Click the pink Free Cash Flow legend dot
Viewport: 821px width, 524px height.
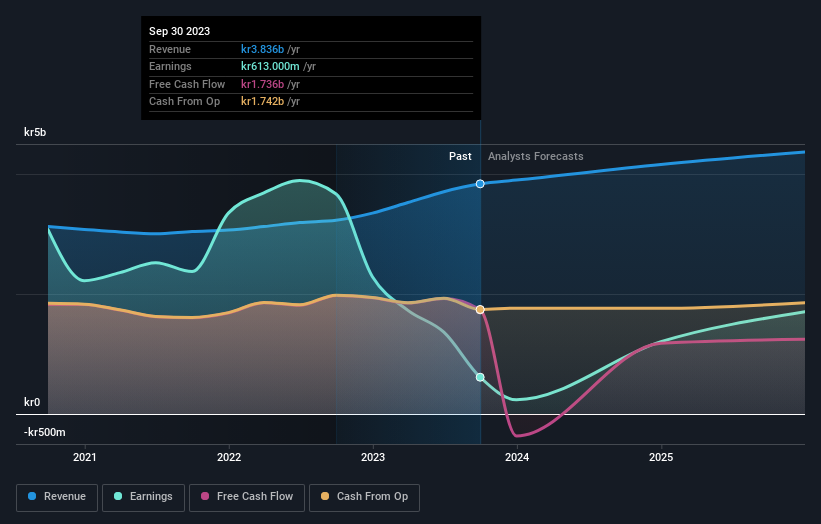click(x=205, y=496)
